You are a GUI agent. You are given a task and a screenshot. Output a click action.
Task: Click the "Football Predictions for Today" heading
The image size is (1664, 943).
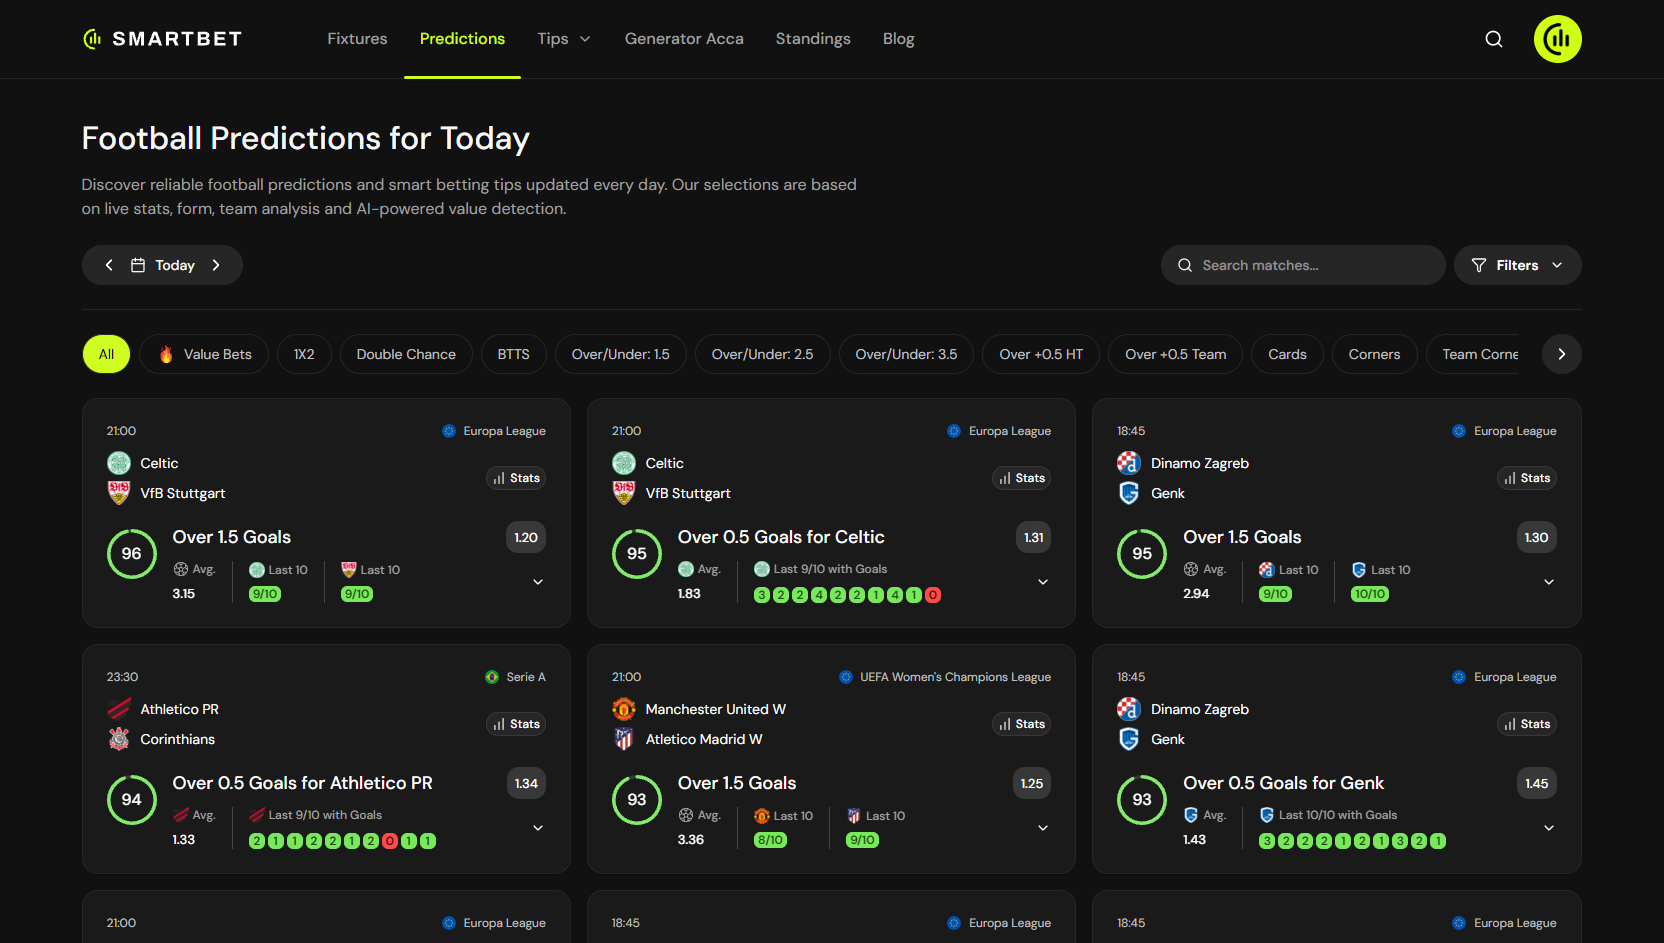tap(306, 138)
